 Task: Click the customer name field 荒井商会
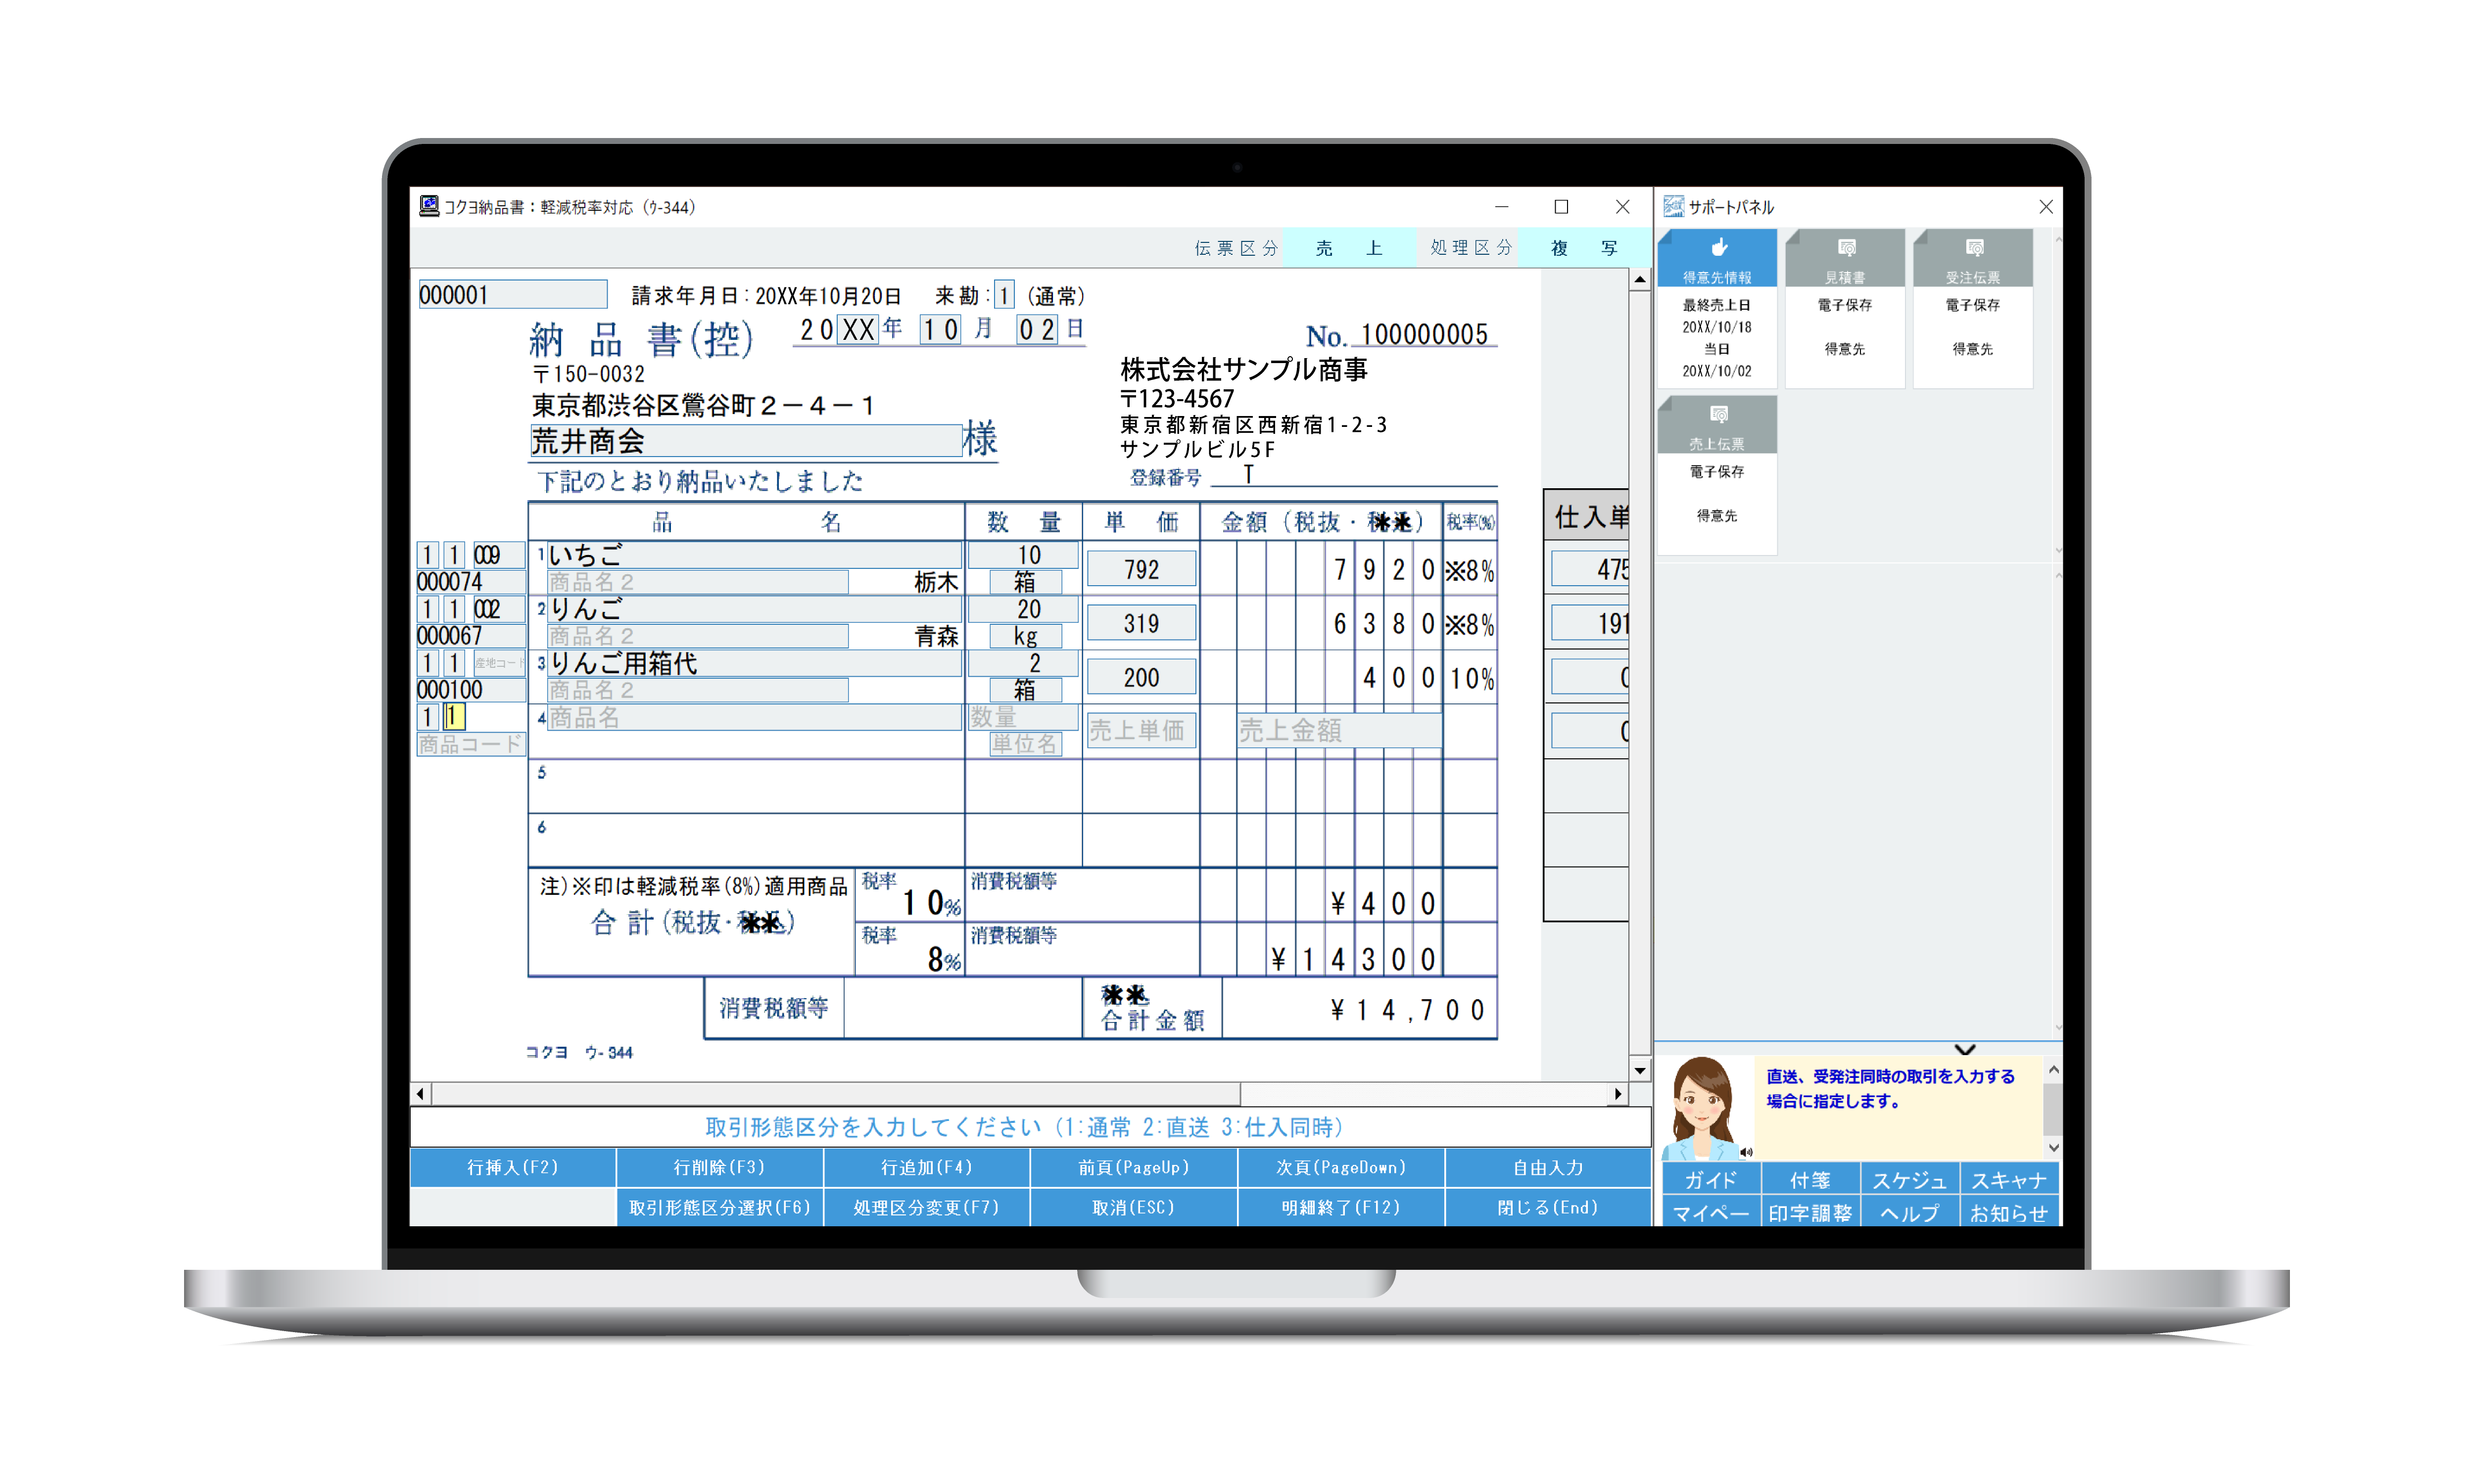(745, 441)
